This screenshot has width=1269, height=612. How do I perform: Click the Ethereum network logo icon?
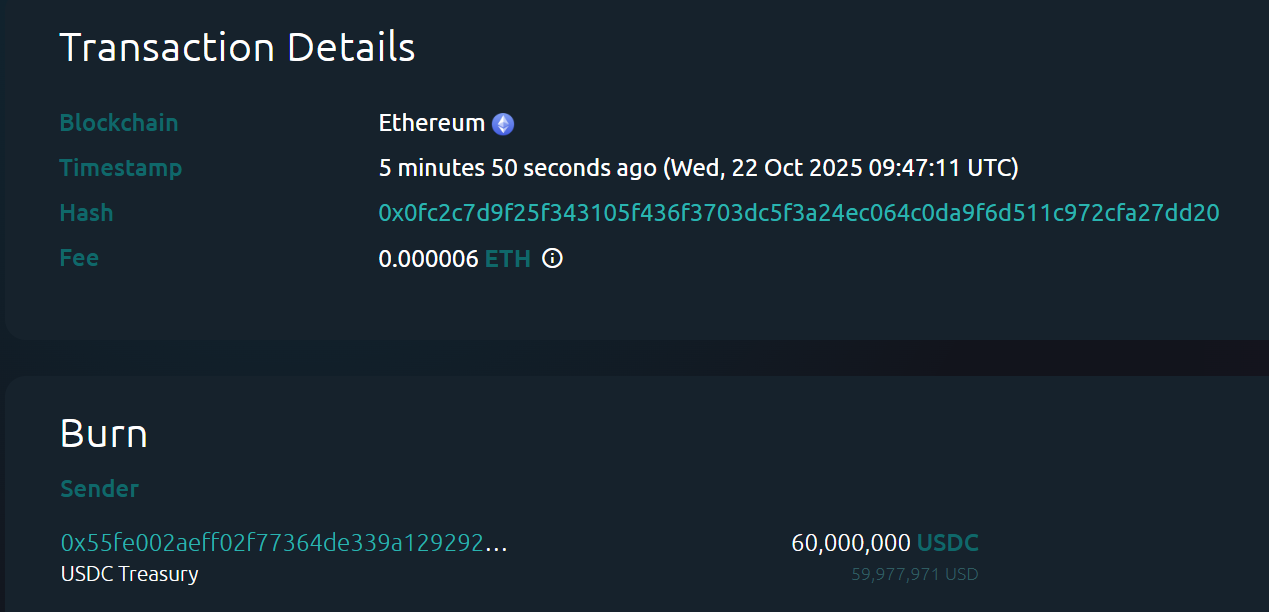pyautogui.click(x=503, y=123)
